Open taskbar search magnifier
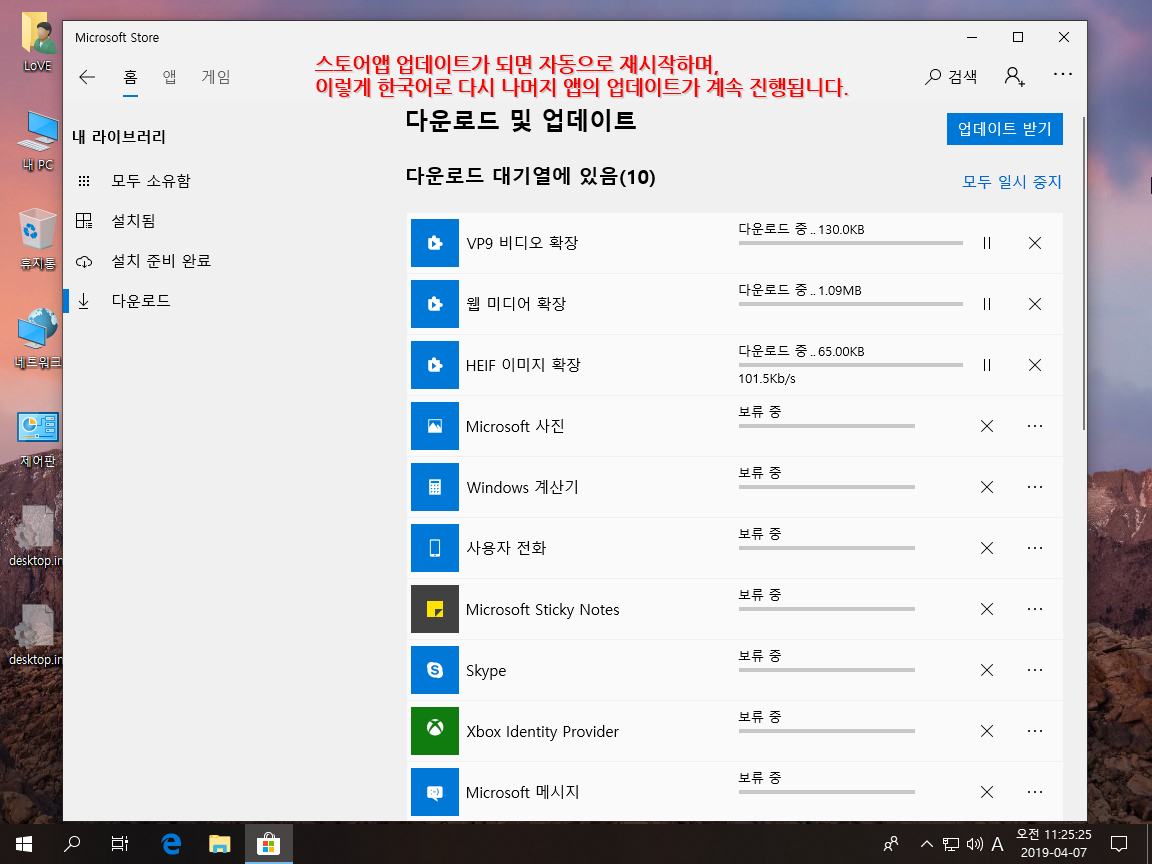 click(x=72, y=843)
